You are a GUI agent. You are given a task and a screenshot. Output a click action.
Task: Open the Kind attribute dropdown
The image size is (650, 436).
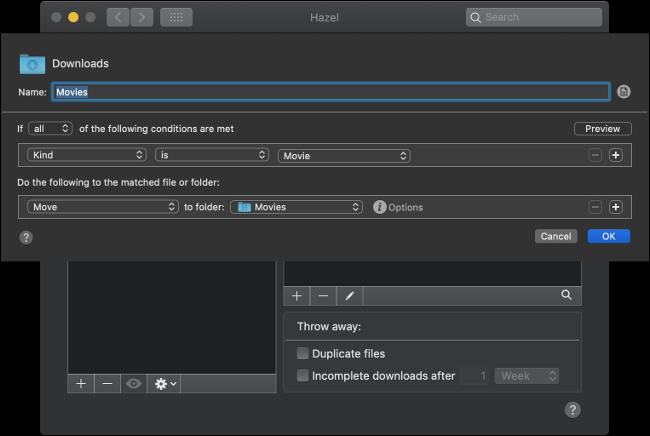87,155
